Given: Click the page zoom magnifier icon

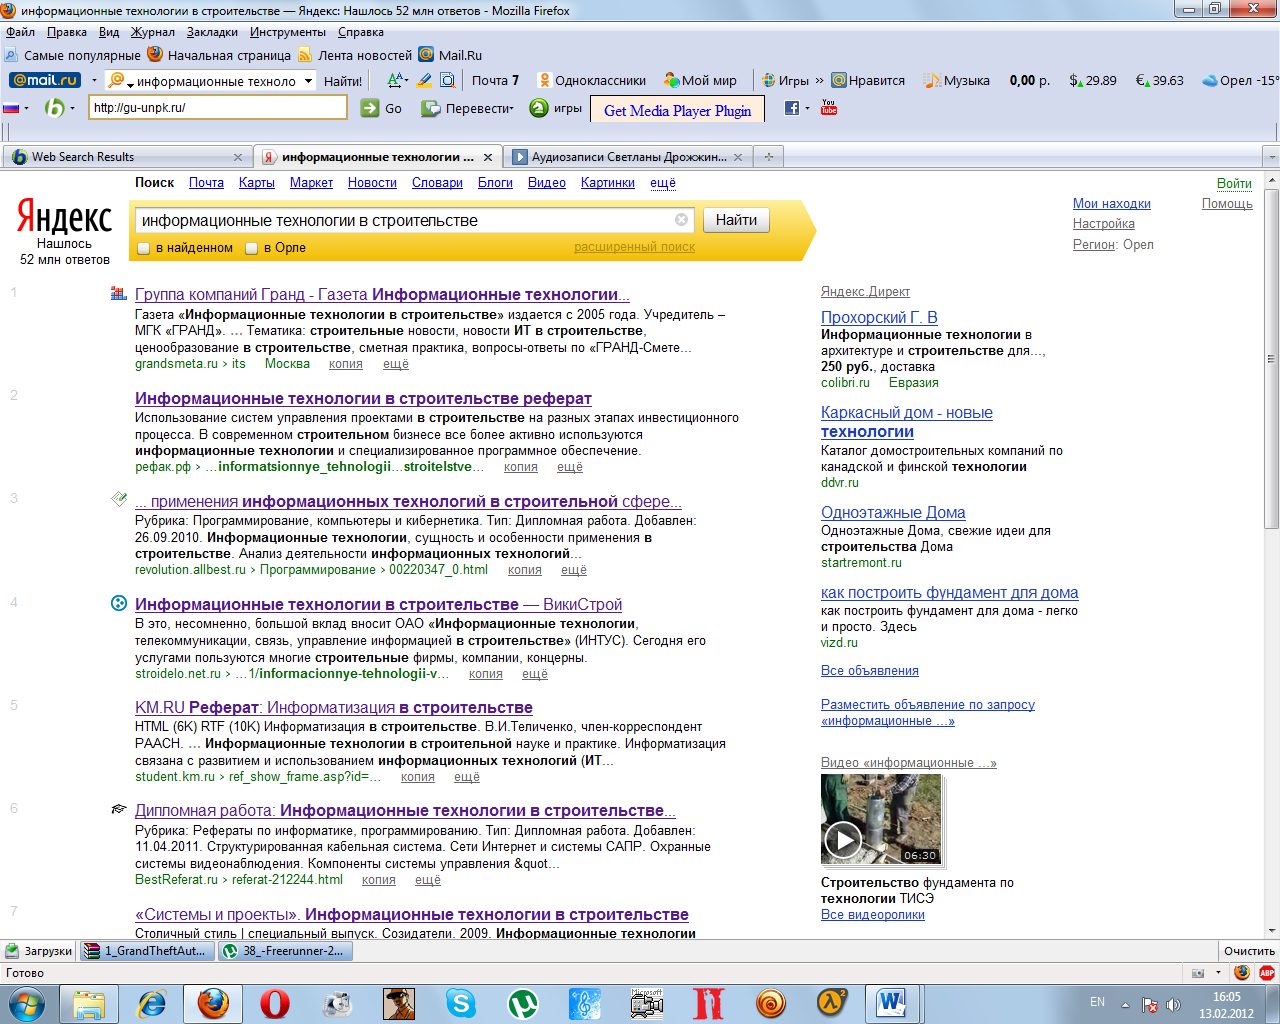Looking at the screenshot, I should point(448,80).
